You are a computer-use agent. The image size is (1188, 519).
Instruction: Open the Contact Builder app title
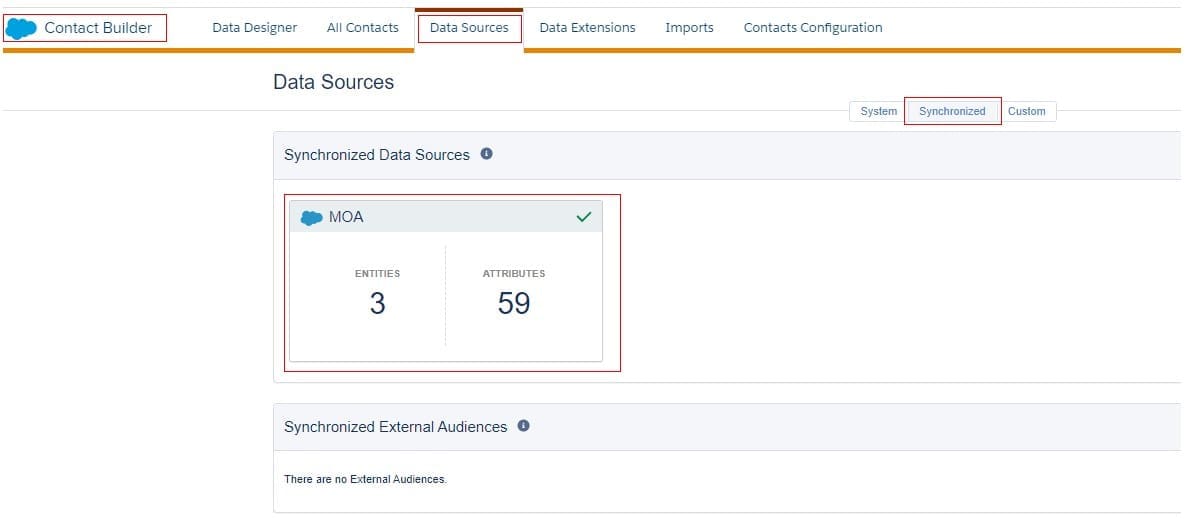click(x=98, y=28)
